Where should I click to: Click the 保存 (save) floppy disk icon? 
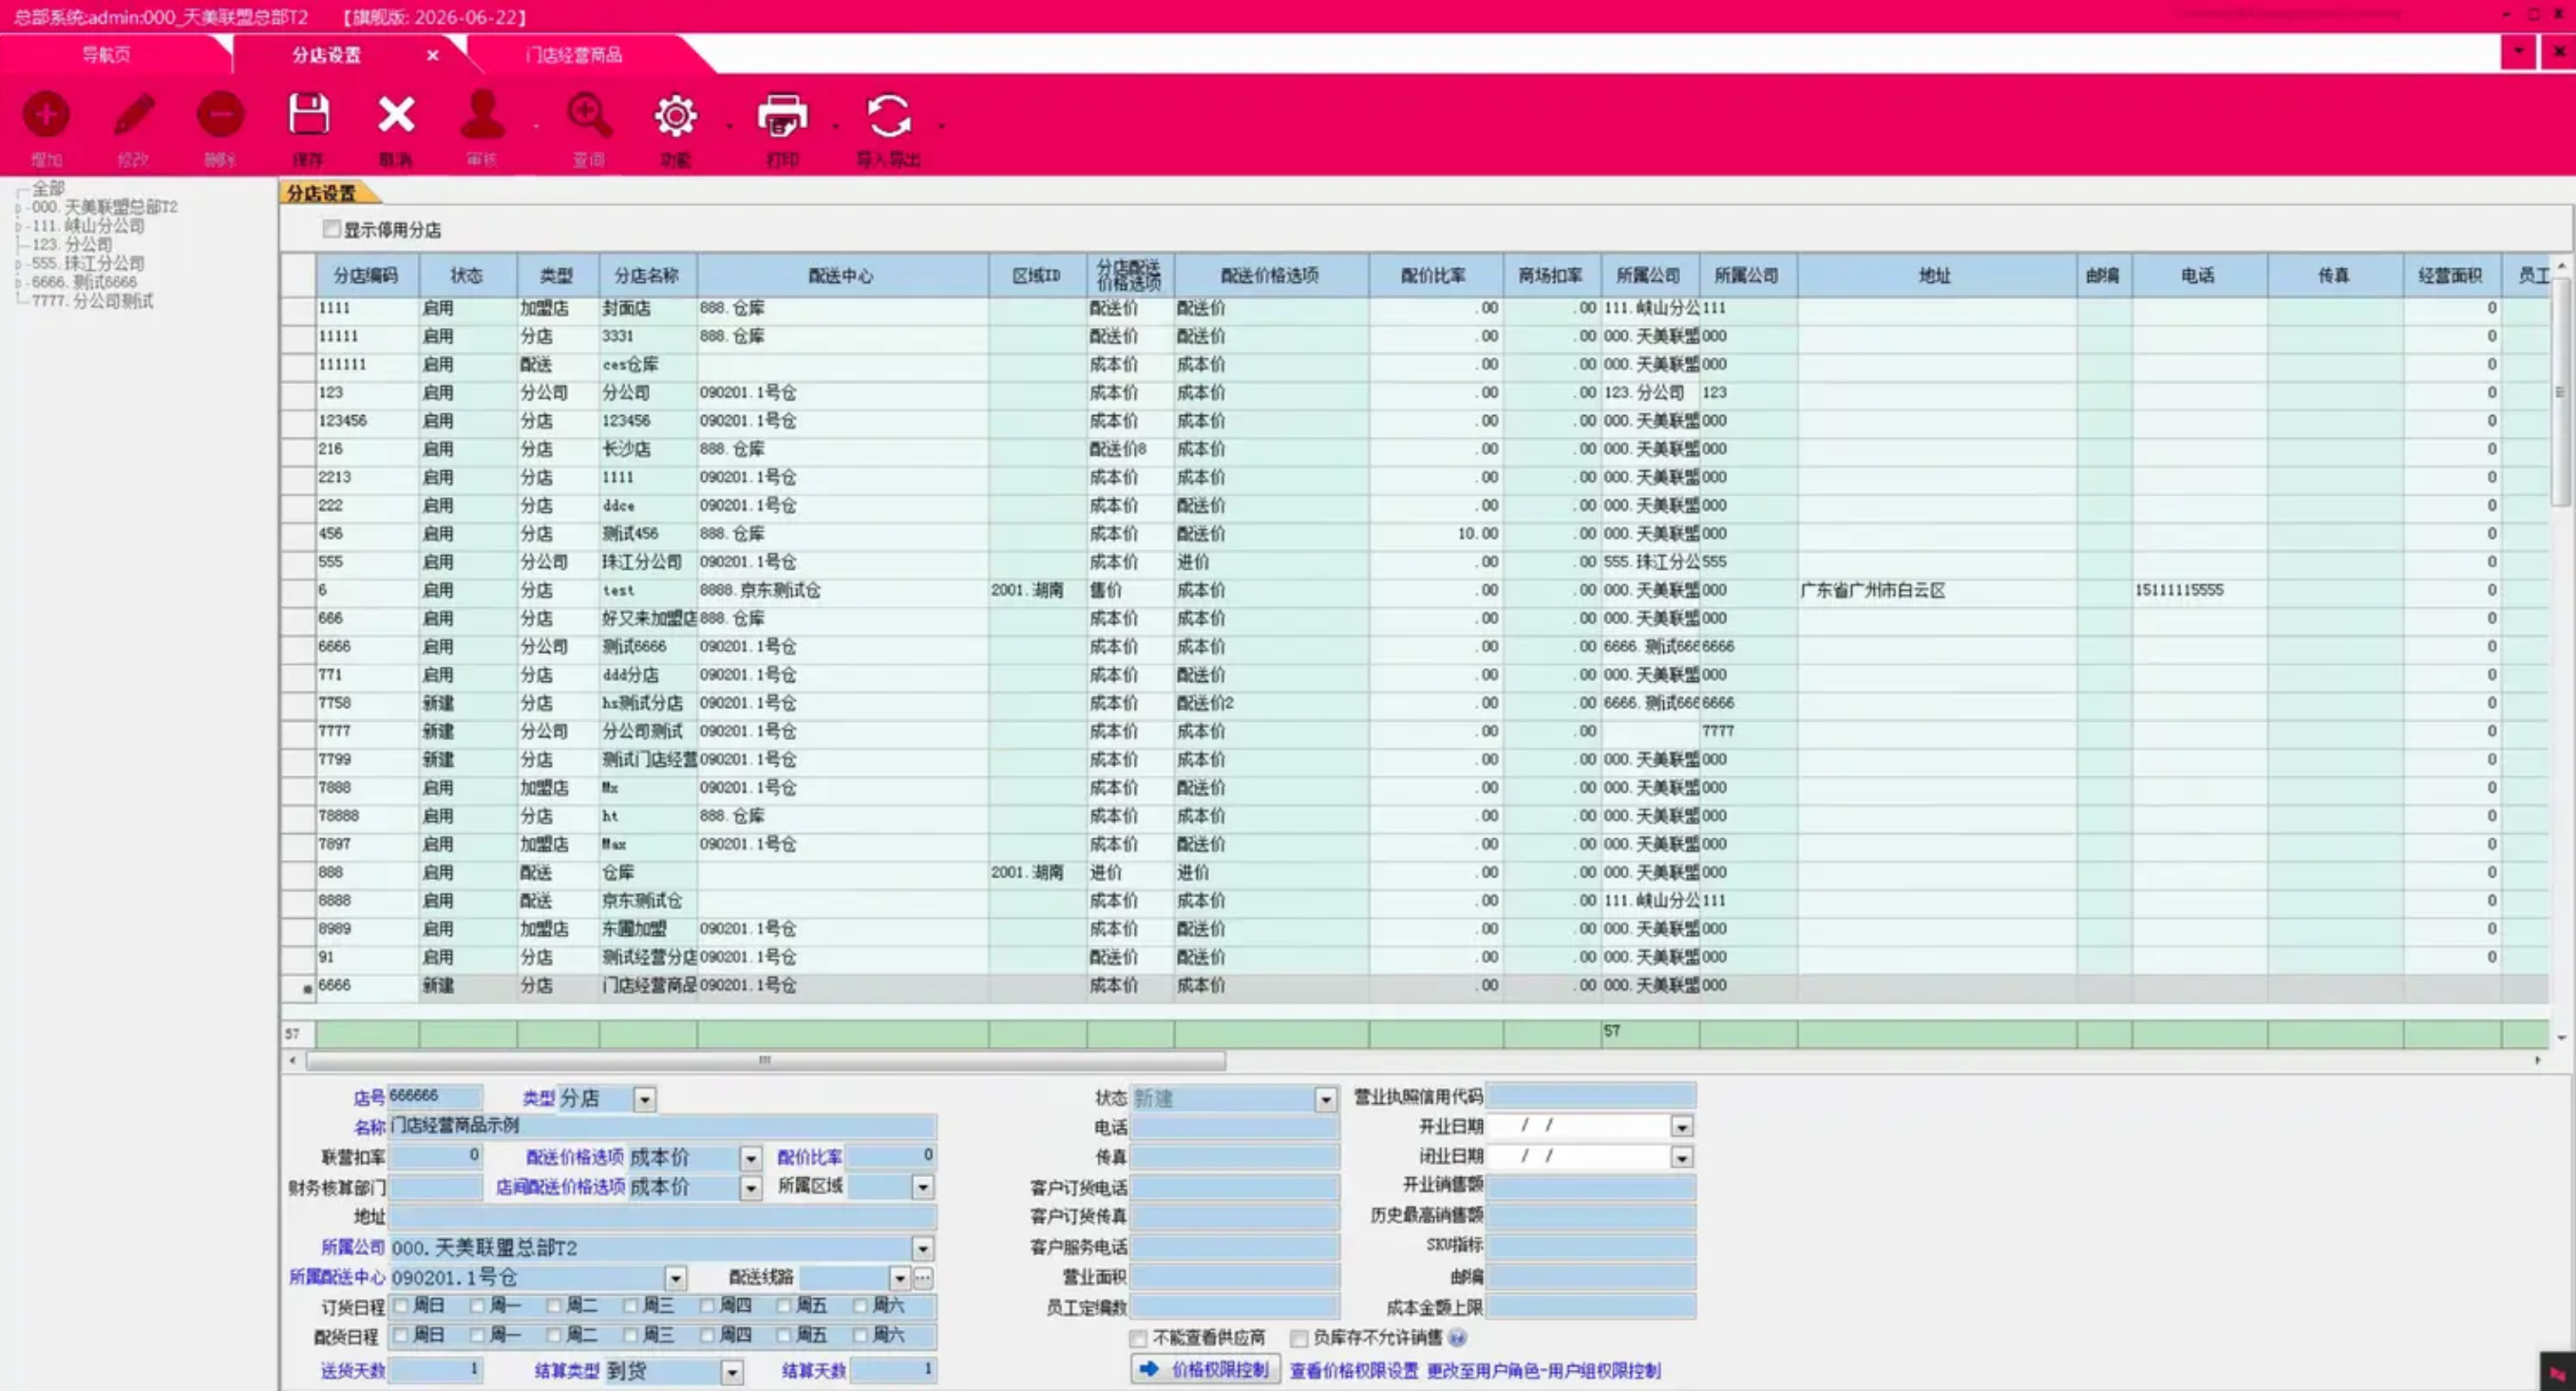click(x=308, y=114)
